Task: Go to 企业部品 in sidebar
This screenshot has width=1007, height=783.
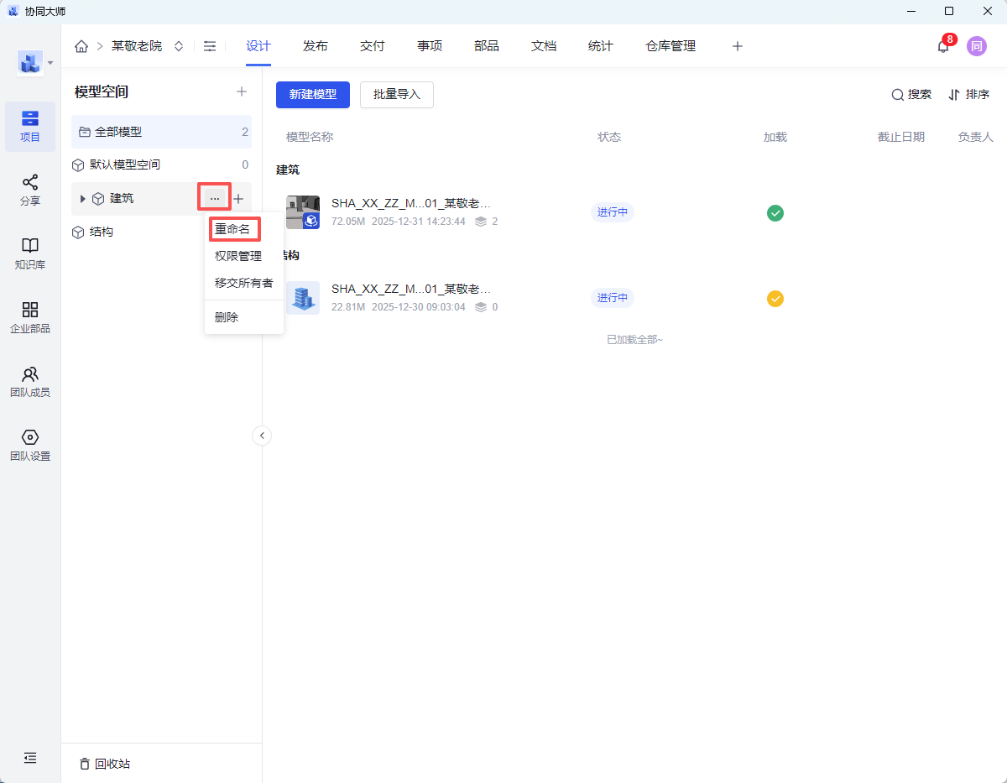Action: point(30,317)
